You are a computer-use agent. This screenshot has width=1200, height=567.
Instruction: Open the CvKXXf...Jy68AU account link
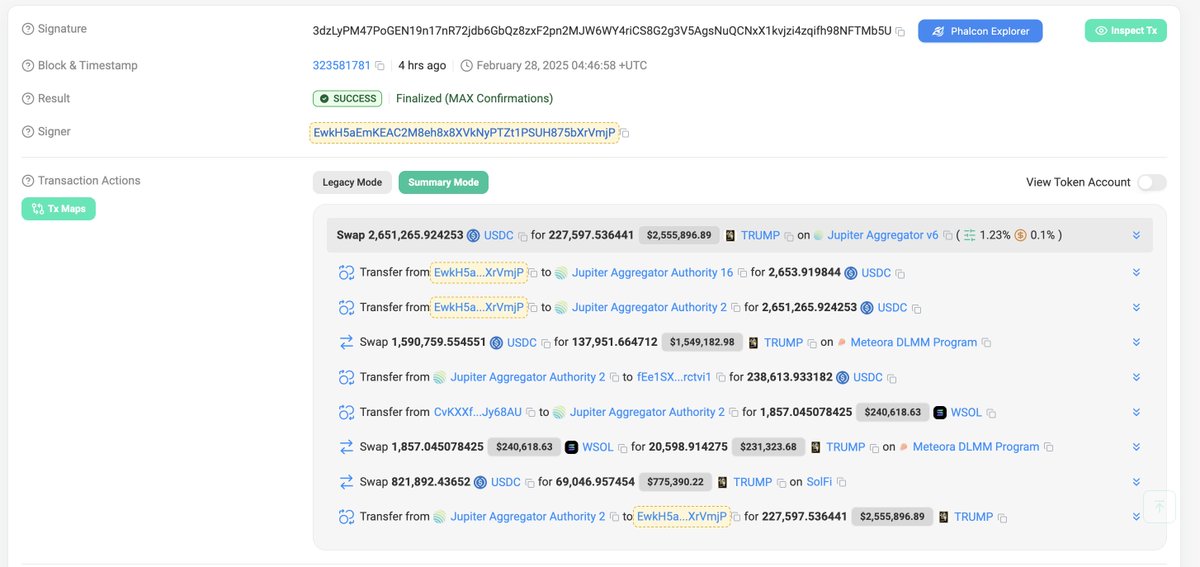point(478,412)
